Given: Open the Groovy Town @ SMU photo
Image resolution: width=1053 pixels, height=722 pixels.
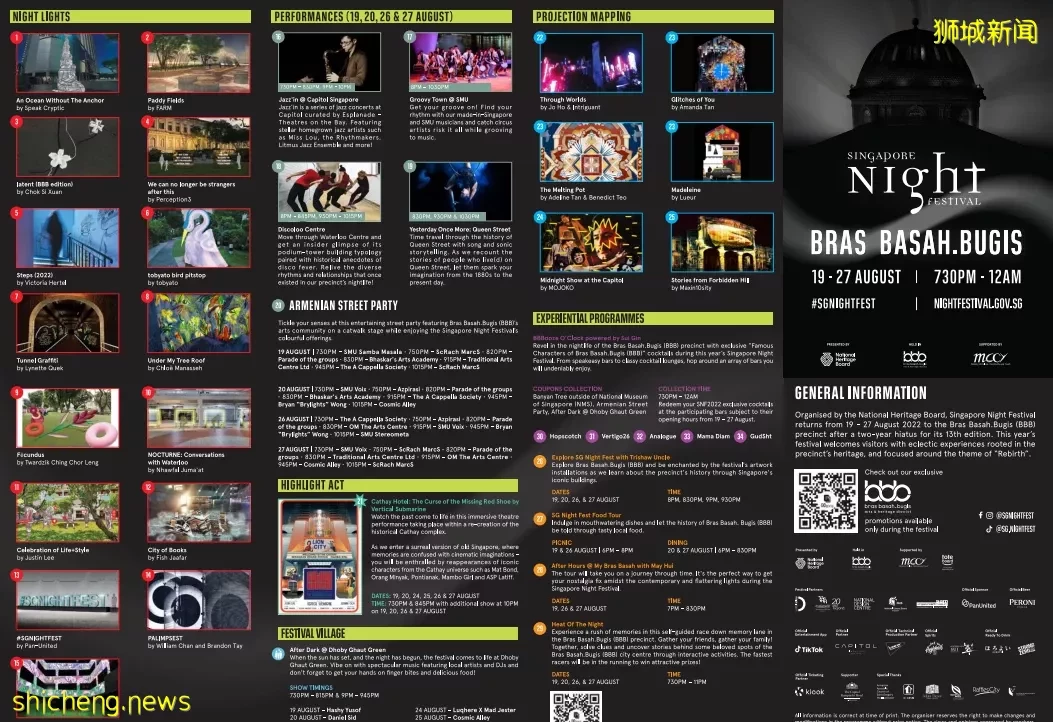Looking at the screenshot, I should click(x=461, y=62).
